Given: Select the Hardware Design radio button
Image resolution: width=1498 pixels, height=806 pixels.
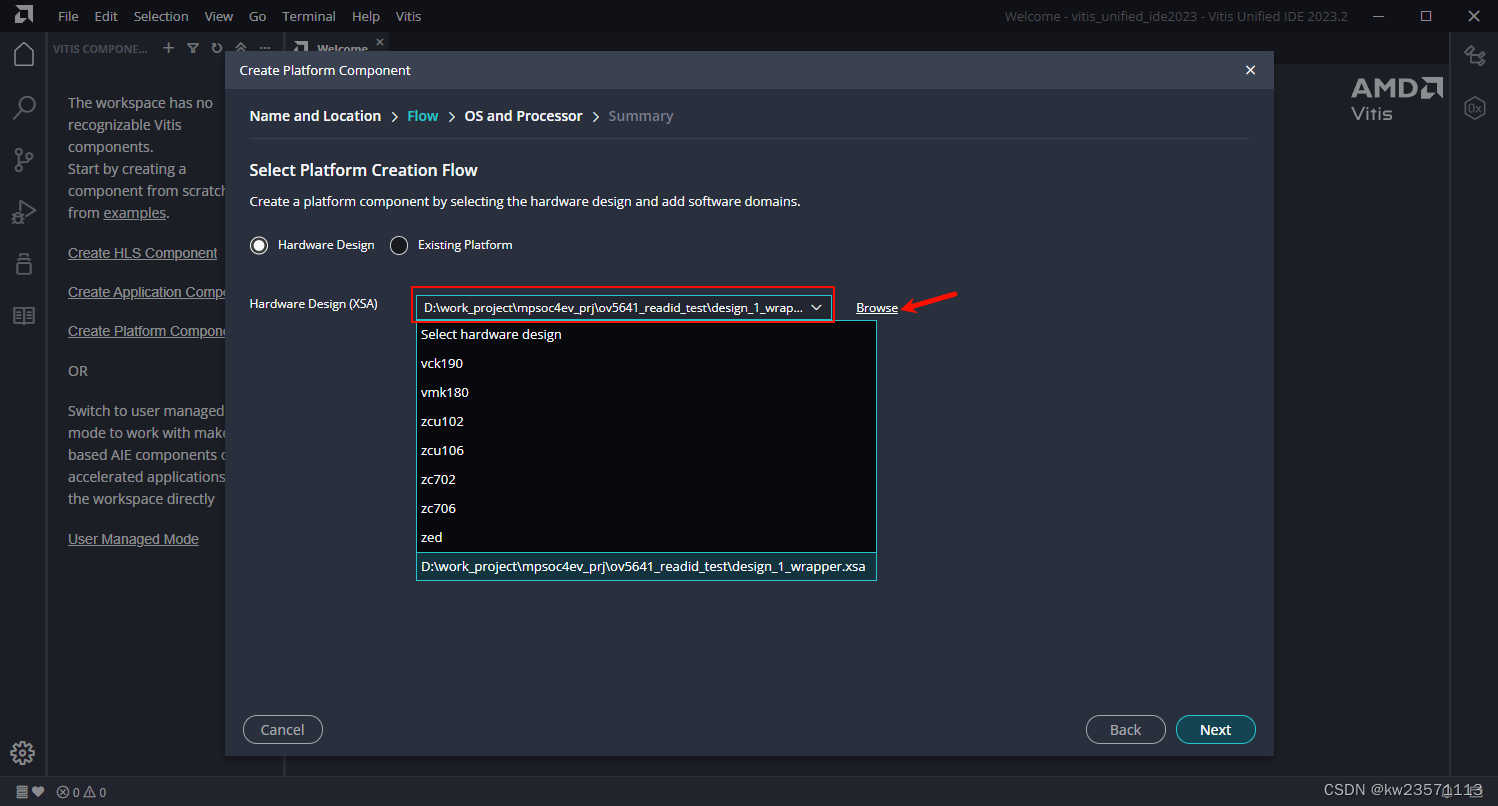Looking at the screenshot, I should (x=259, y=245).
